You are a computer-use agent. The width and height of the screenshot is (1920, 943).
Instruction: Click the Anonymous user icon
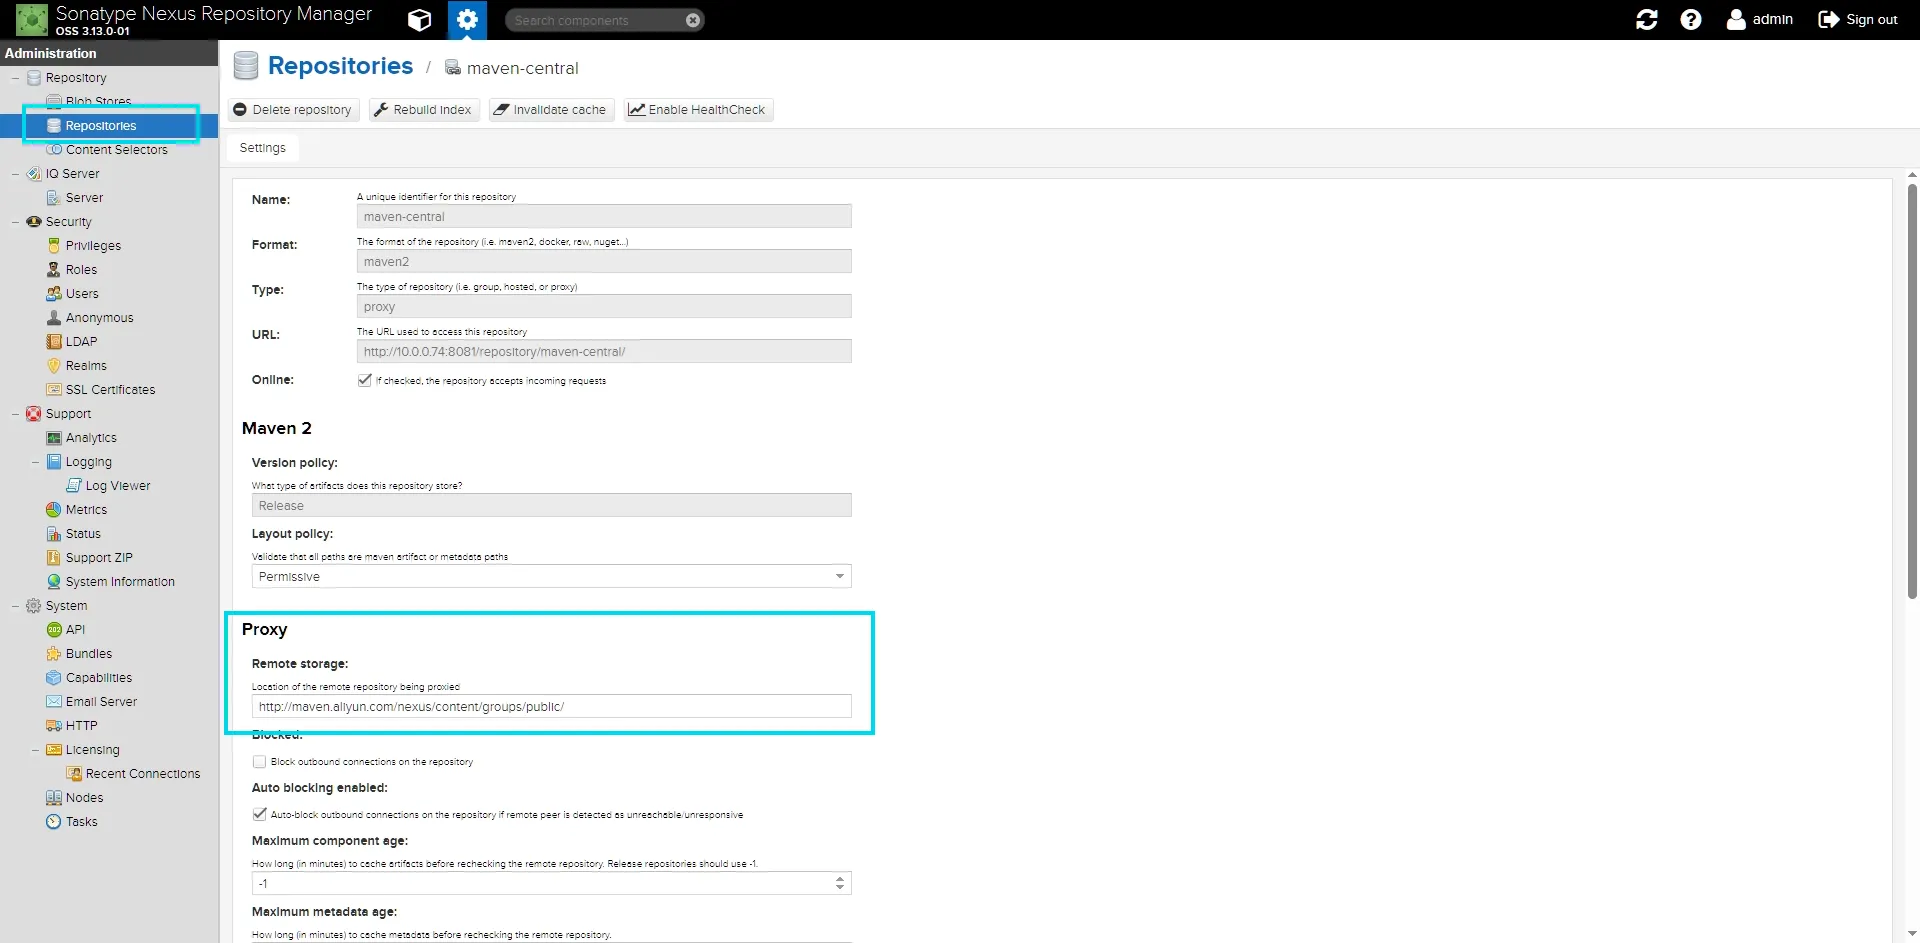(54, 318)
